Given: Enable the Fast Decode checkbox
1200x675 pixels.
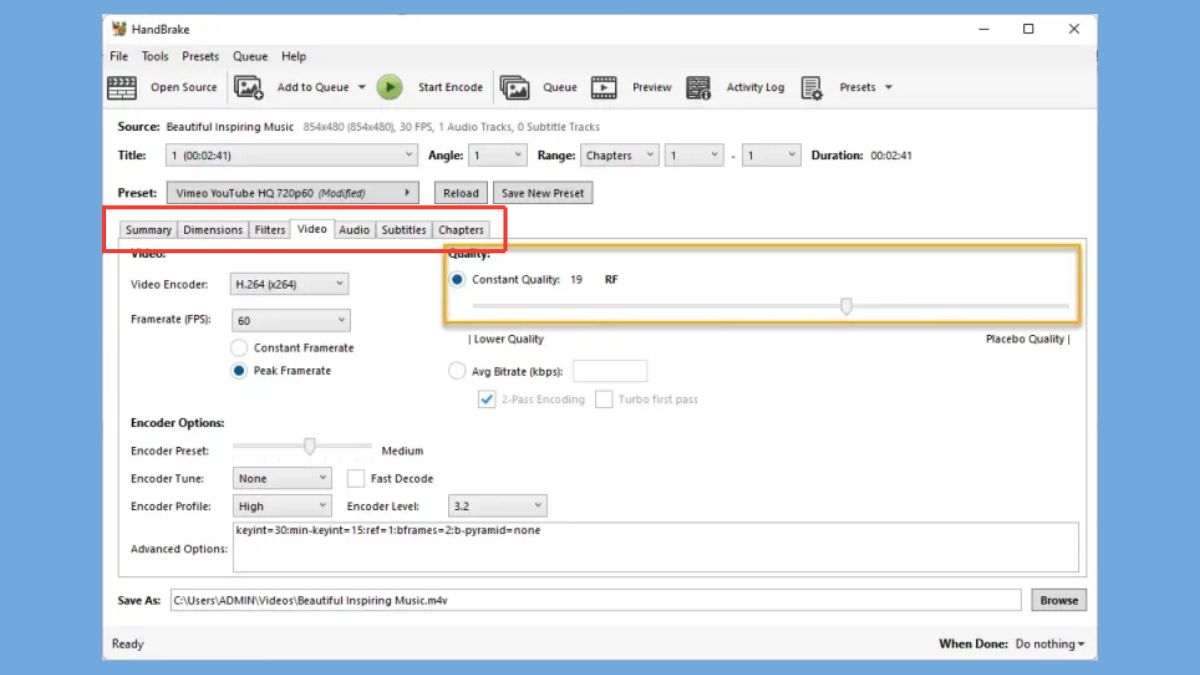Looking at the screenshot, I should [356, 479].
